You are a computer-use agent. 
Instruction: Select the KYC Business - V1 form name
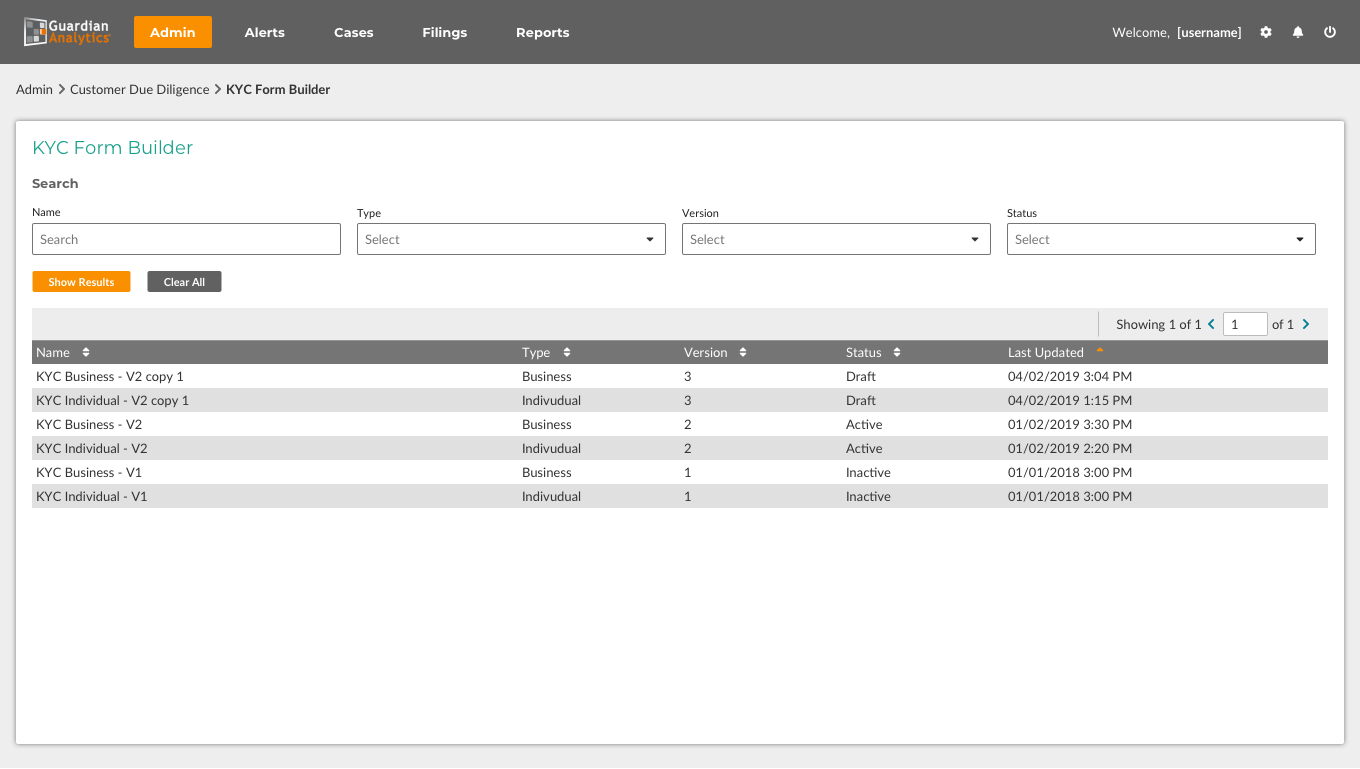point(89,472)
